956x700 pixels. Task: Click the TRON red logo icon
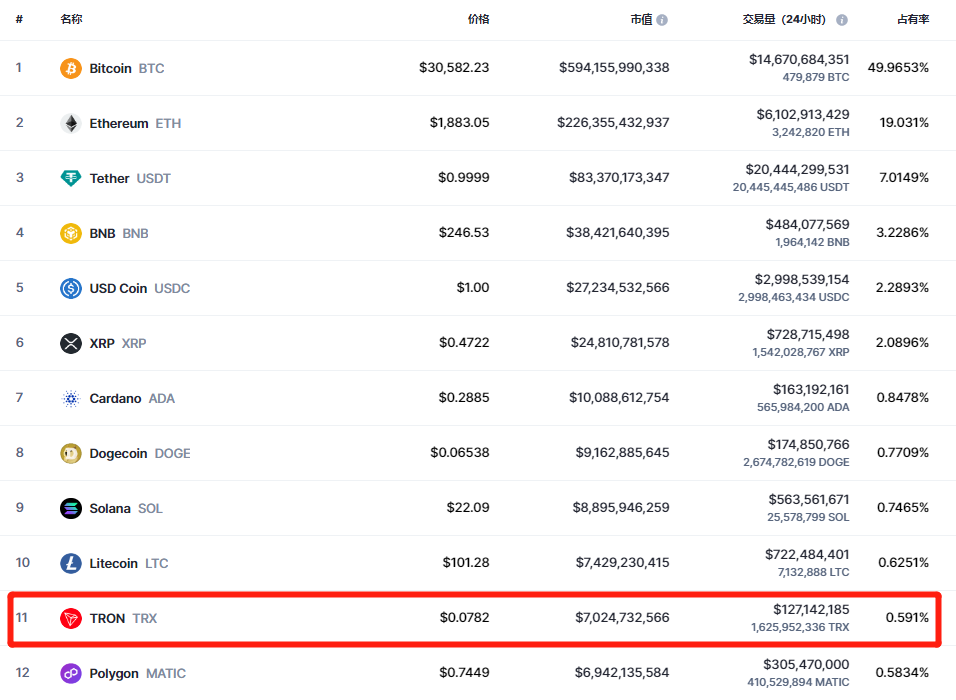70,618
